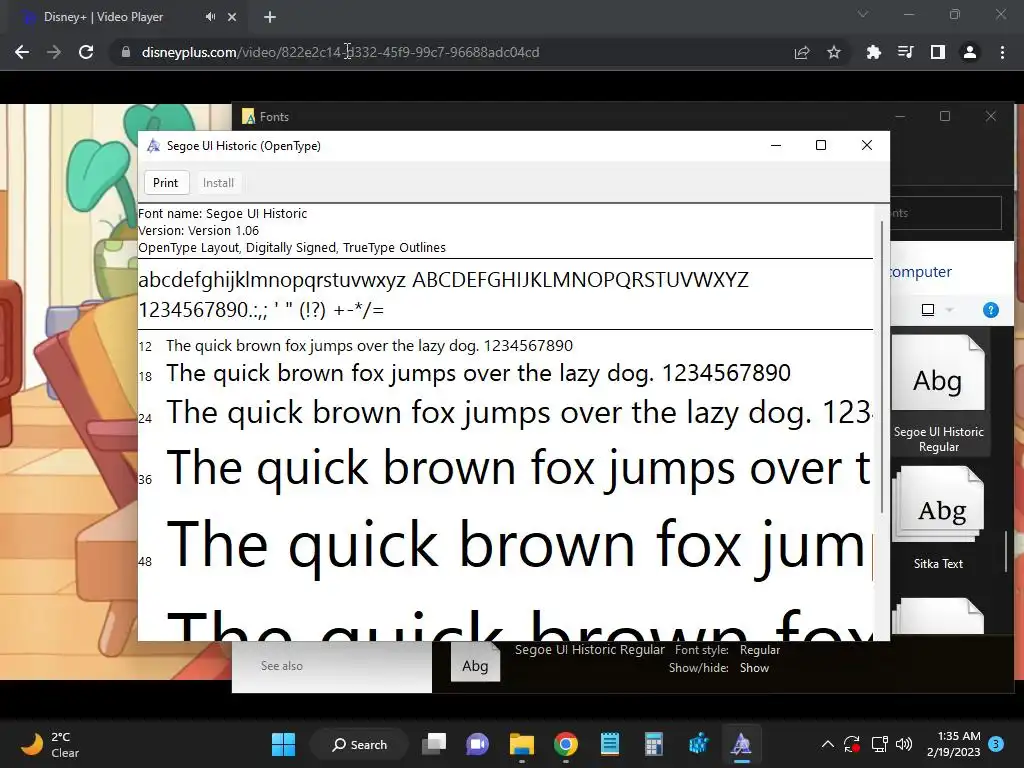Open Chrome profile avatar
The image size is (1024, 768).
click(970, 52)
